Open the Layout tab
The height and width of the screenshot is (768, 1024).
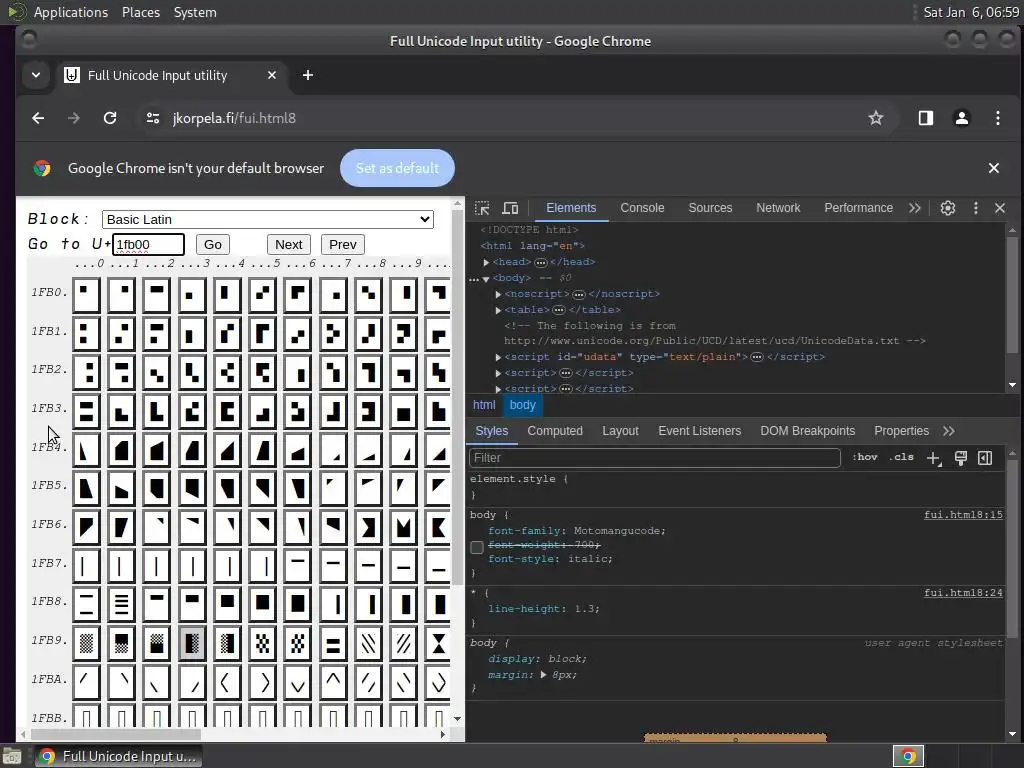tap(620, 431)
